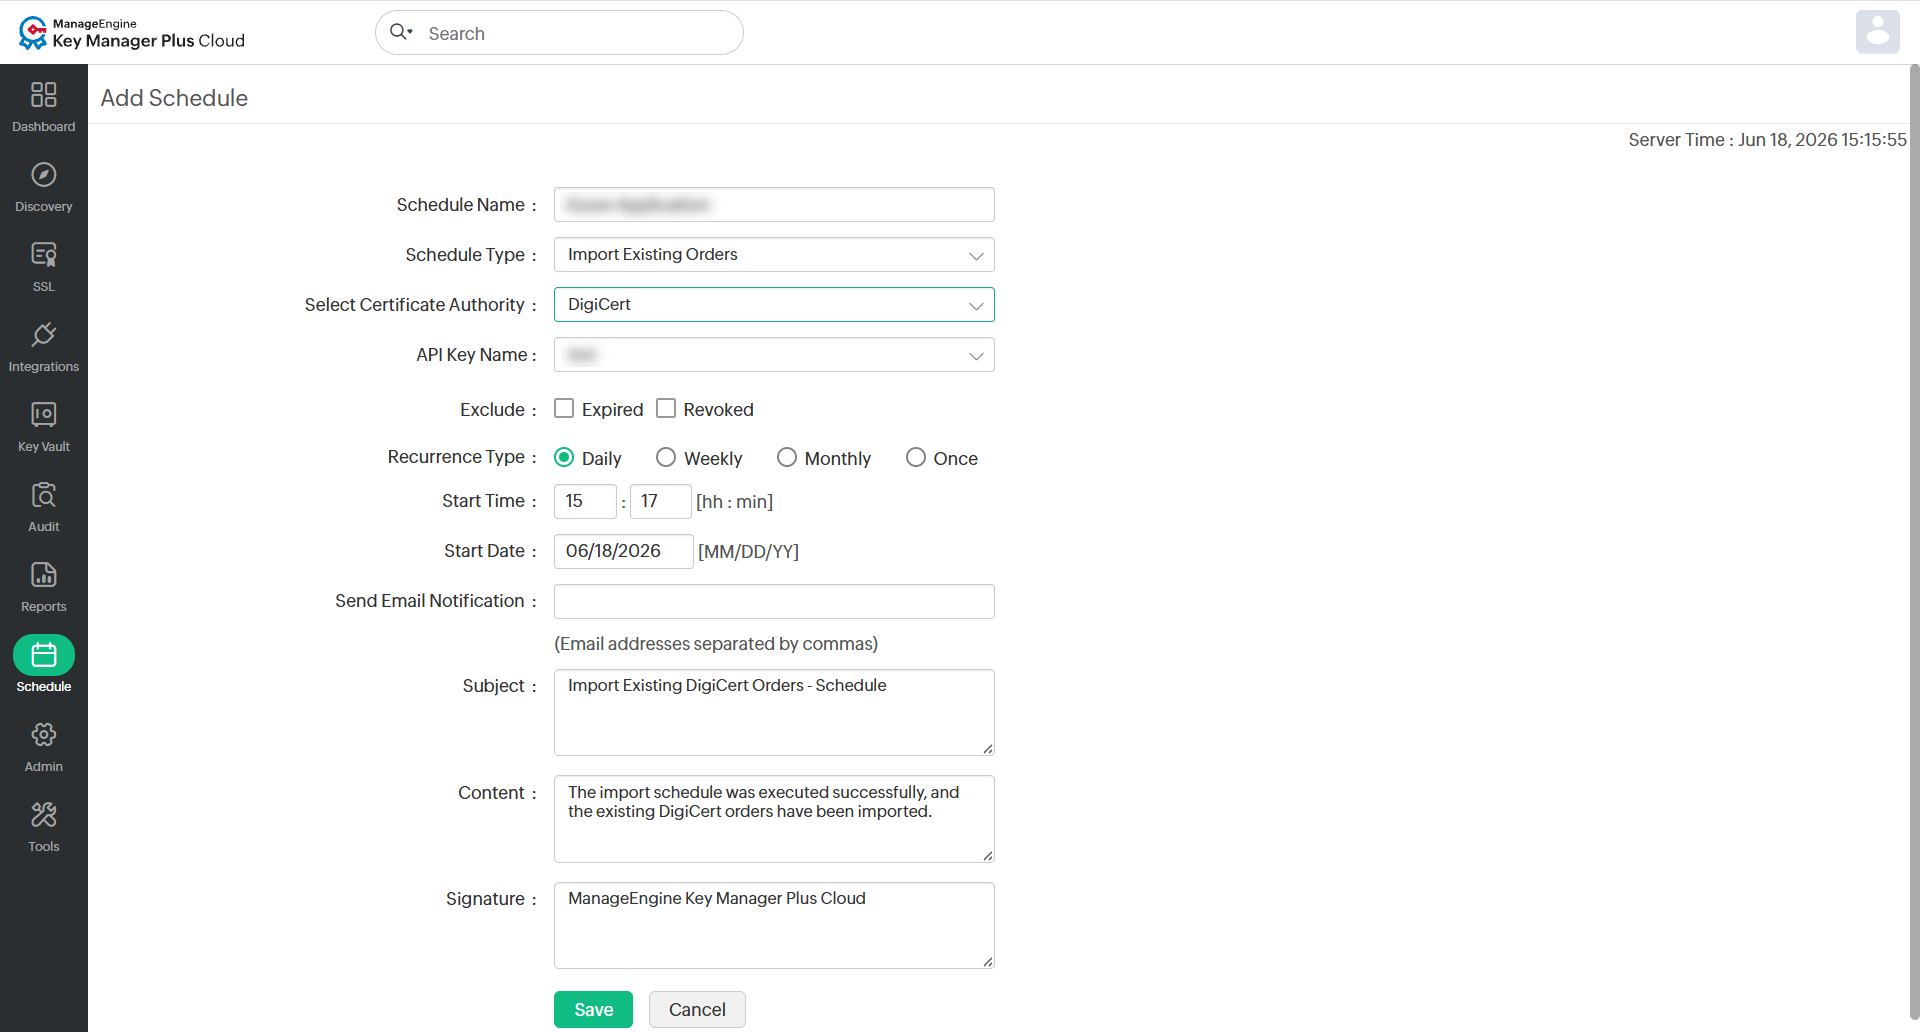Click the Add Schedule heading

pyautogui.click(x=174, y=98)
